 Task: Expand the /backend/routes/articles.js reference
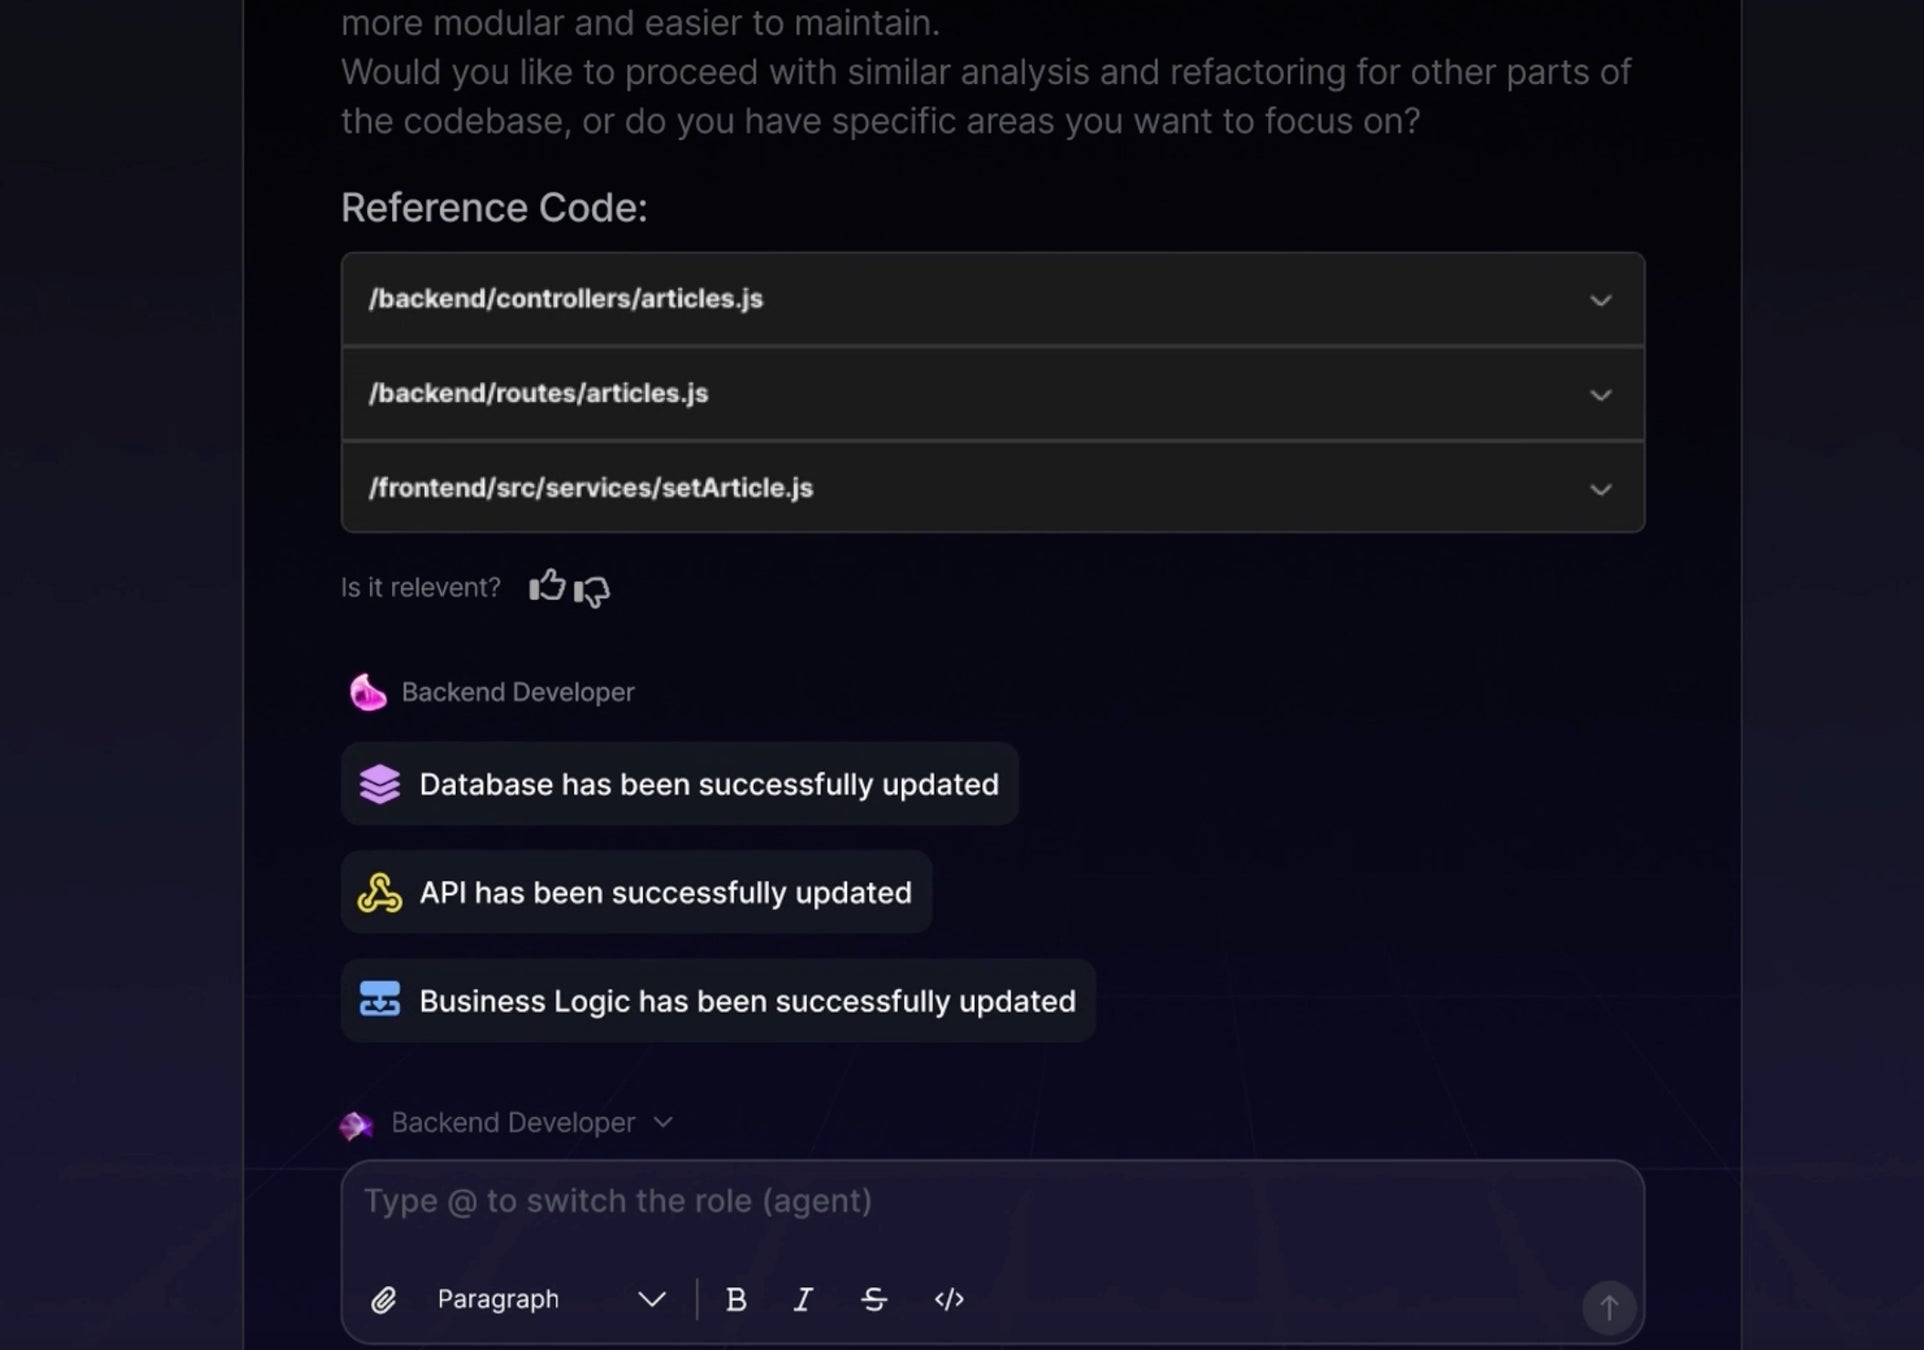pyautogui.click(x=1600, y=395)
